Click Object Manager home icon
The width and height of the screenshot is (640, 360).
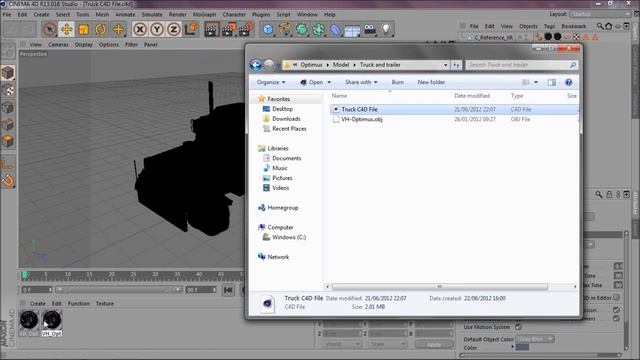click(x=609, y=26)
